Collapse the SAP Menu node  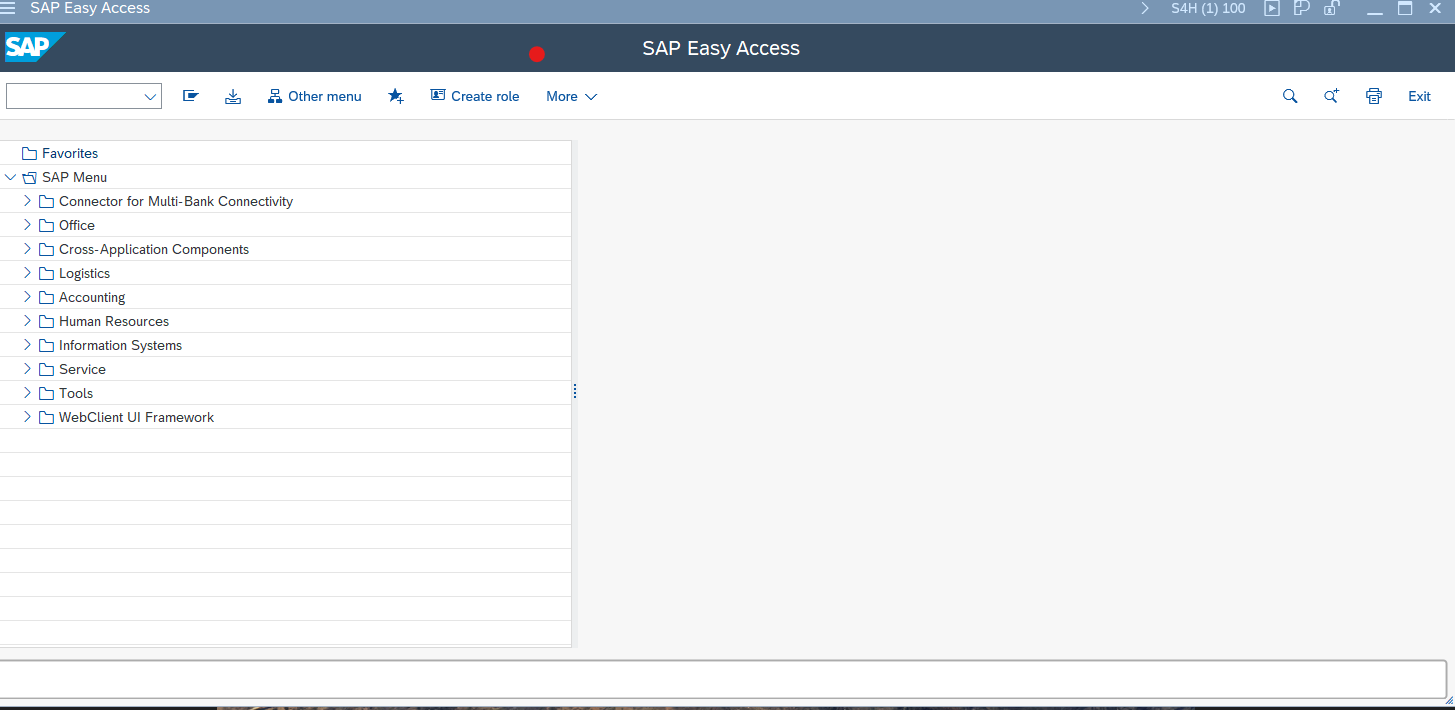[10, 177]
